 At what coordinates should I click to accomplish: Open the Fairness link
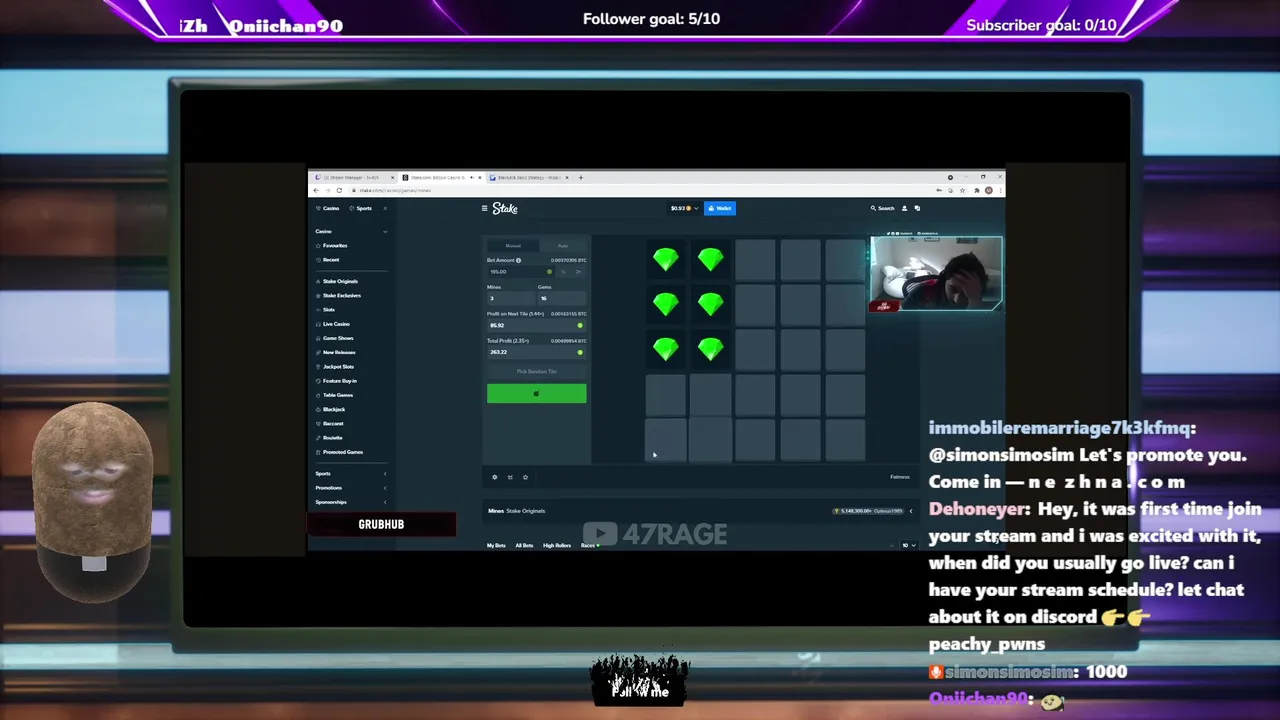900,477
